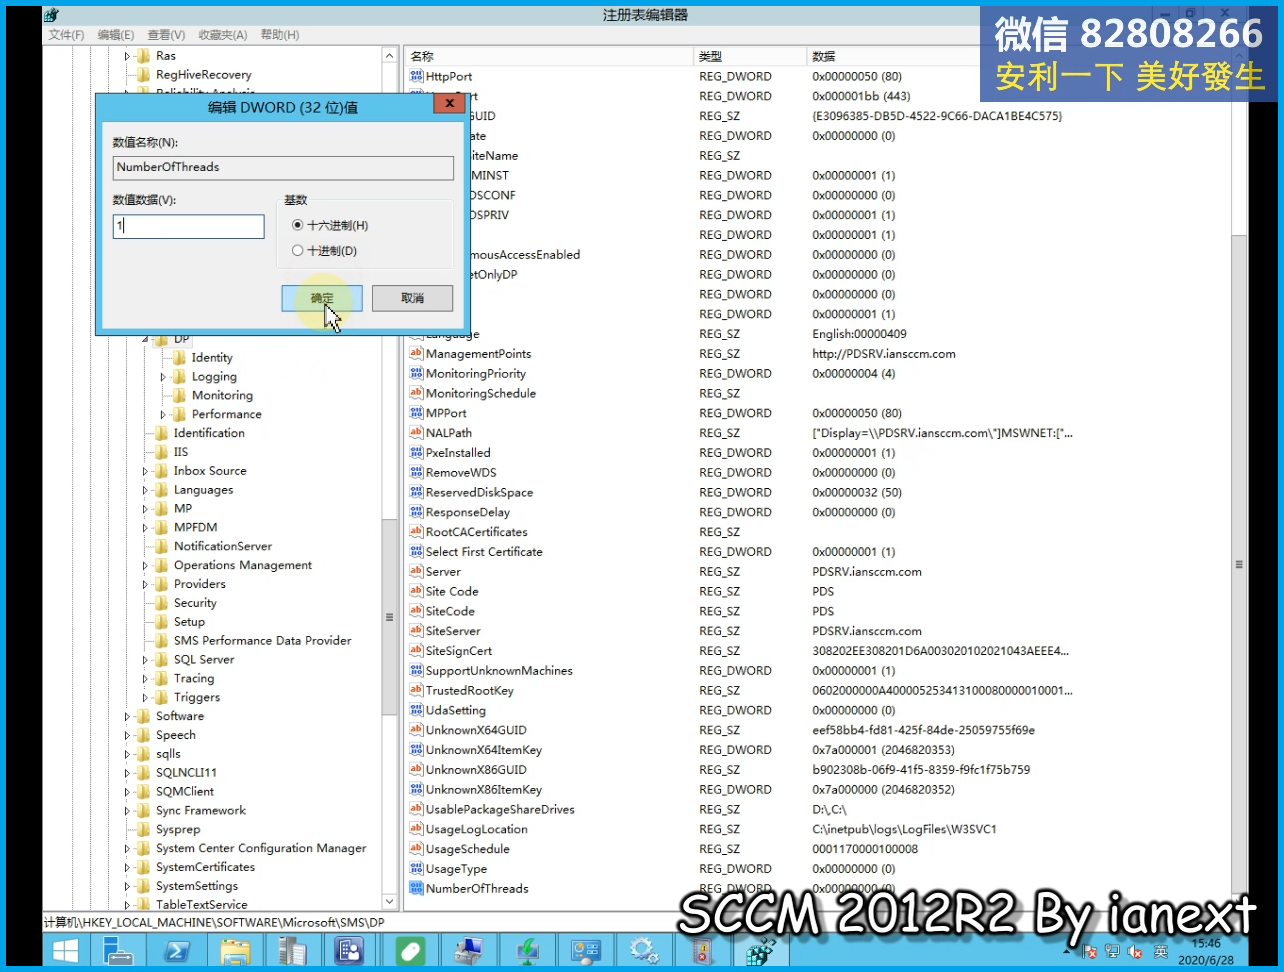The height and width of the screenshot is (972, 1284).
Task: Open the Windows Start button
Action: tap(67, 950)
